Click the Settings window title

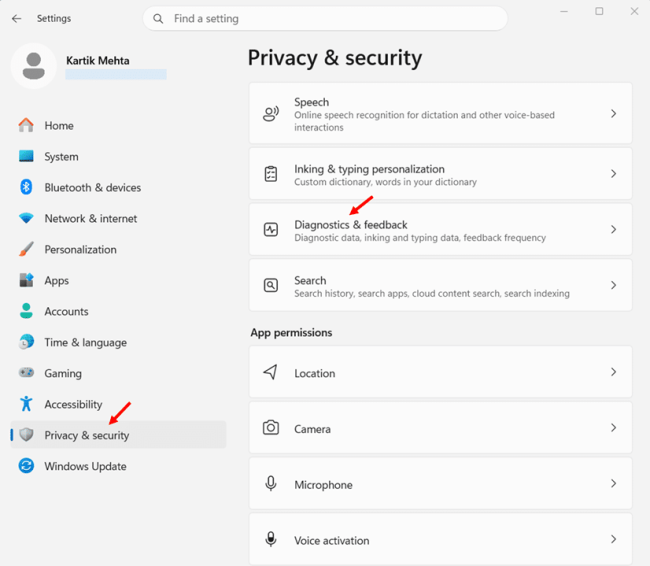pos(54,19)
